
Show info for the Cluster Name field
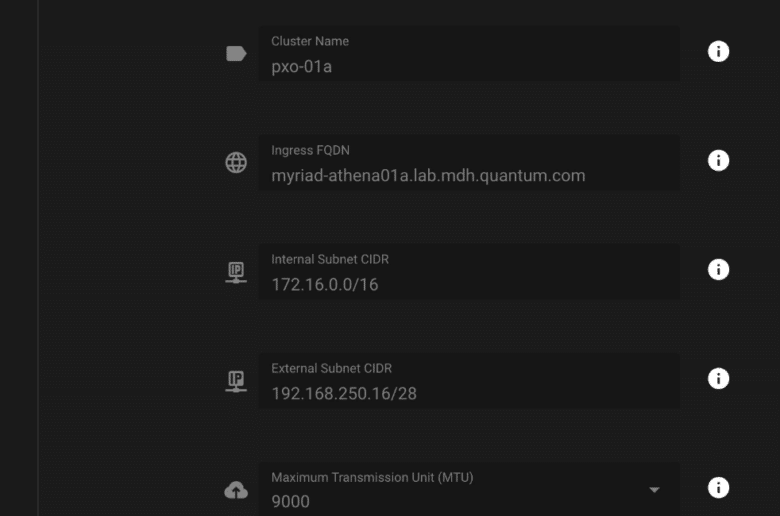[718, 51]
